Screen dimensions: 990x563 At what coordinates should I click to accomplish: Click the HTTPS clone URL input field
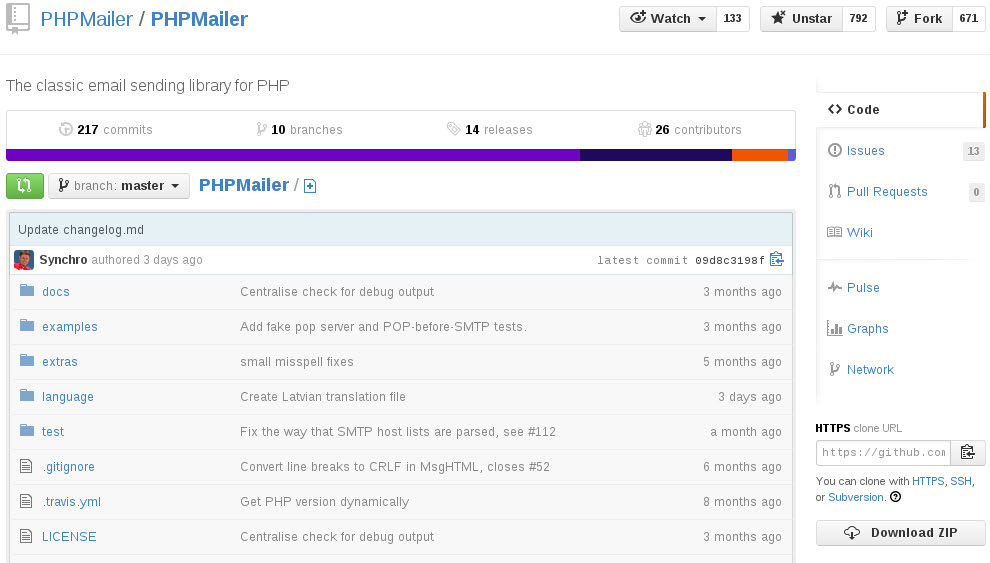883,453
